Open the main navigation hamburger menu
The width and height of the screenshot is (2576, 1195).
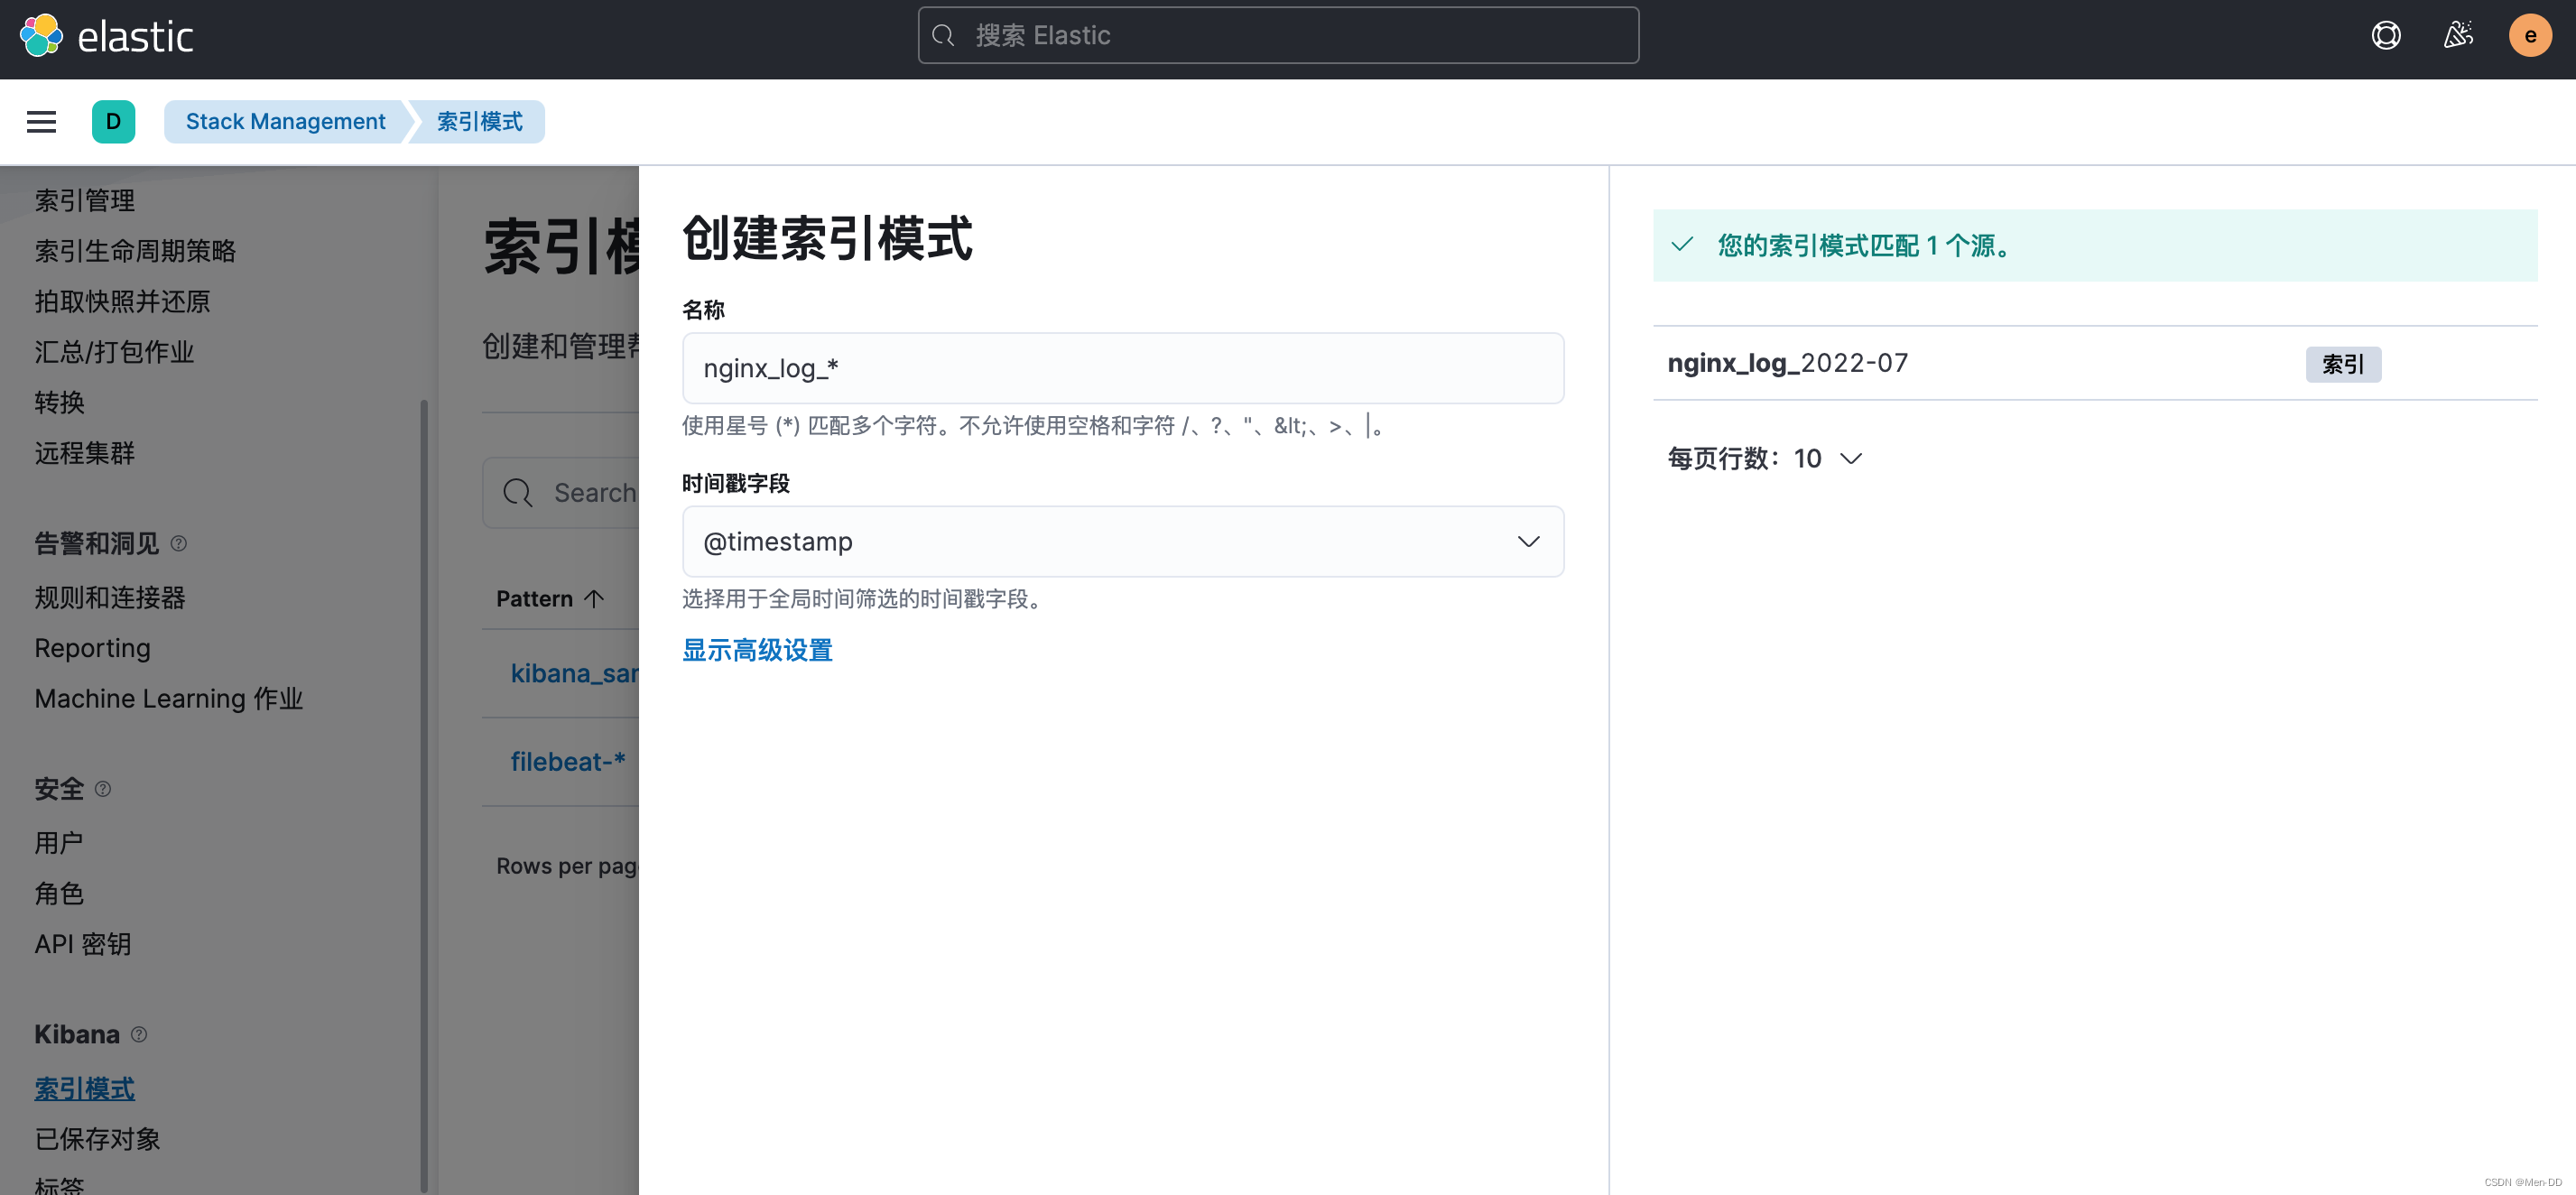pos(41,121)
